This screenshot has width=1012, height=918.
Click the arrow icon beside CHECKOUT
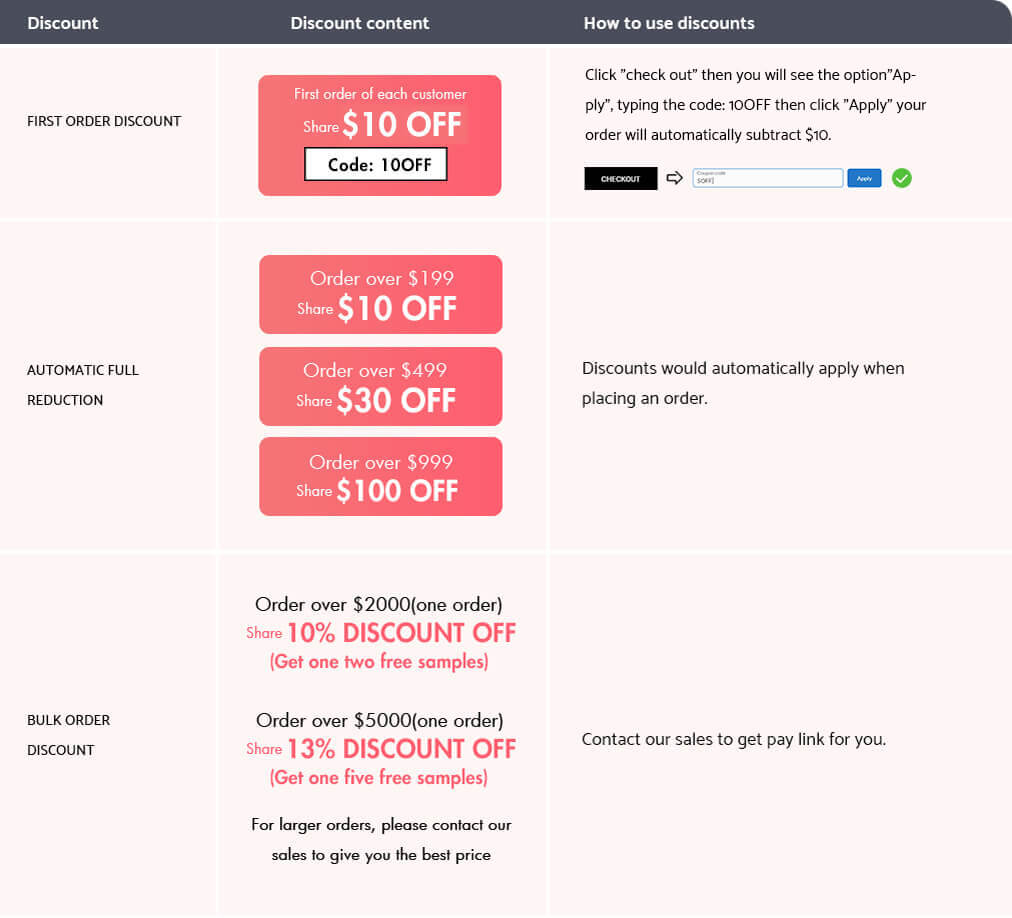pos(674,178)
